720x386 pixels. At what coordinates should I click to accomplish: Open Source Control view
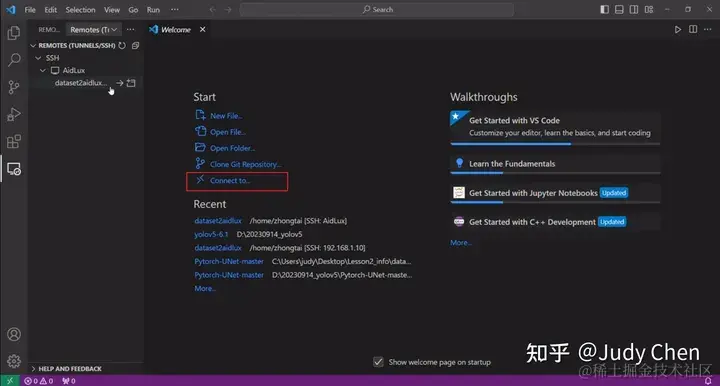(14, 87)
